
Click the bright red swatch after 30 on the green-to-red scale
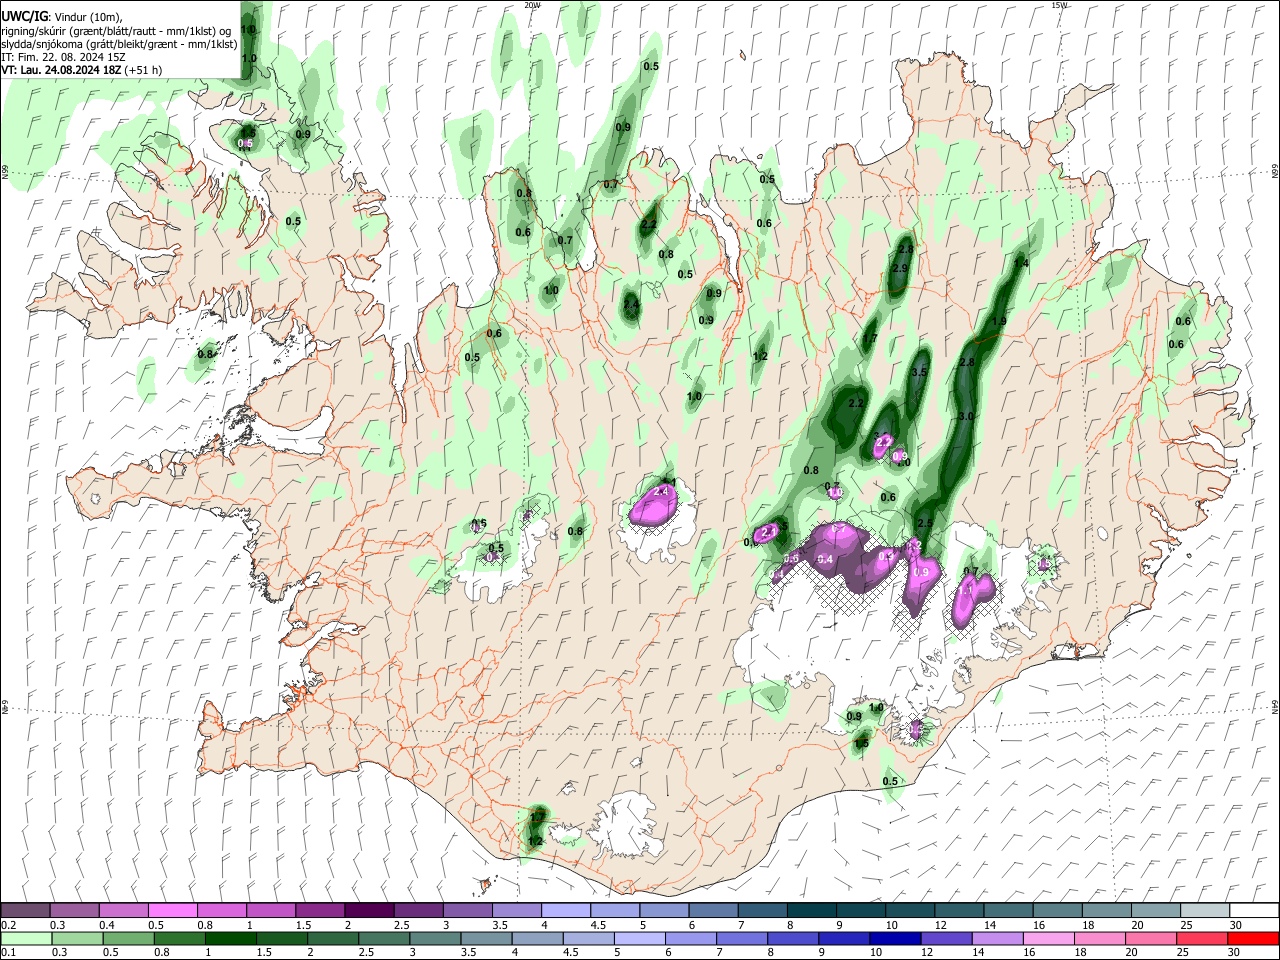1253,938
